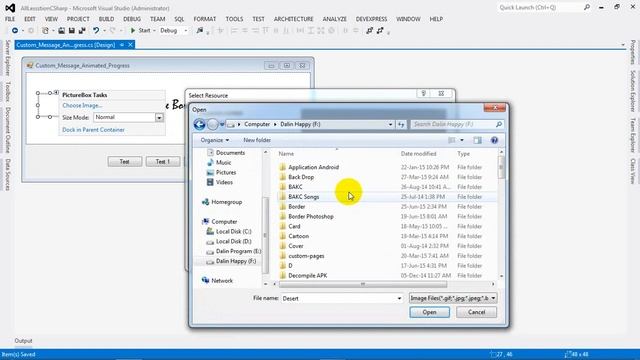Select the Cartoon folder icon
This screenshot has height=360, width=640.
282,236
